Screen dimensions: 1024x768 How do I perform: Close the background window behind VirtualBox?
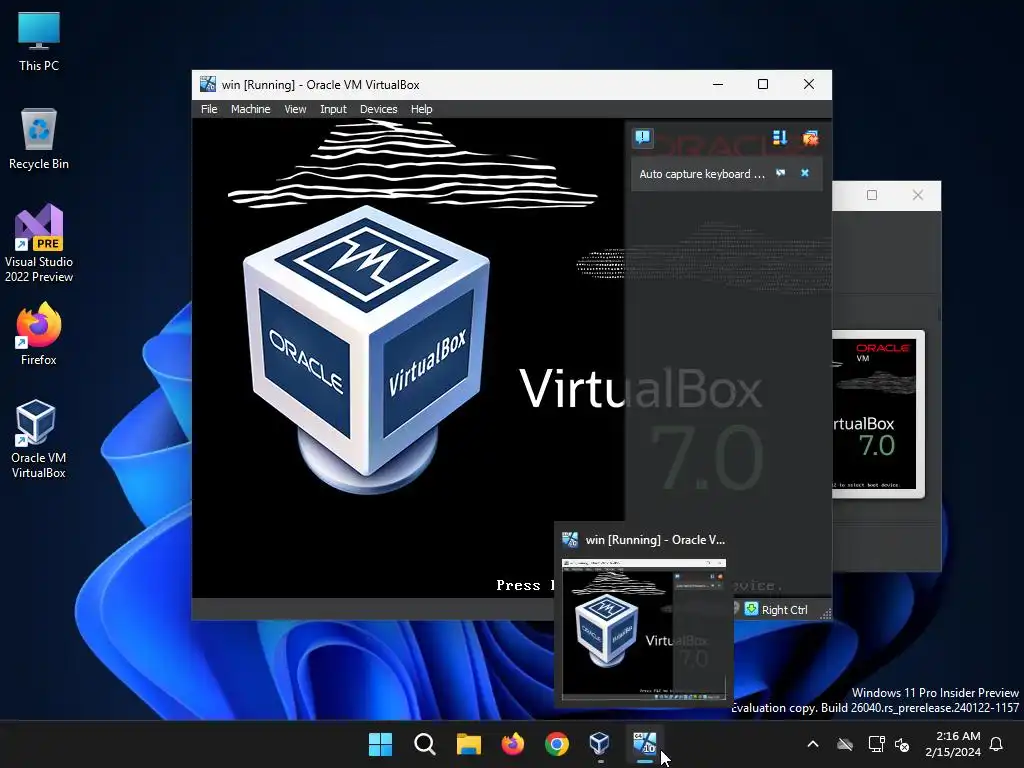click(x=918, y=195)
